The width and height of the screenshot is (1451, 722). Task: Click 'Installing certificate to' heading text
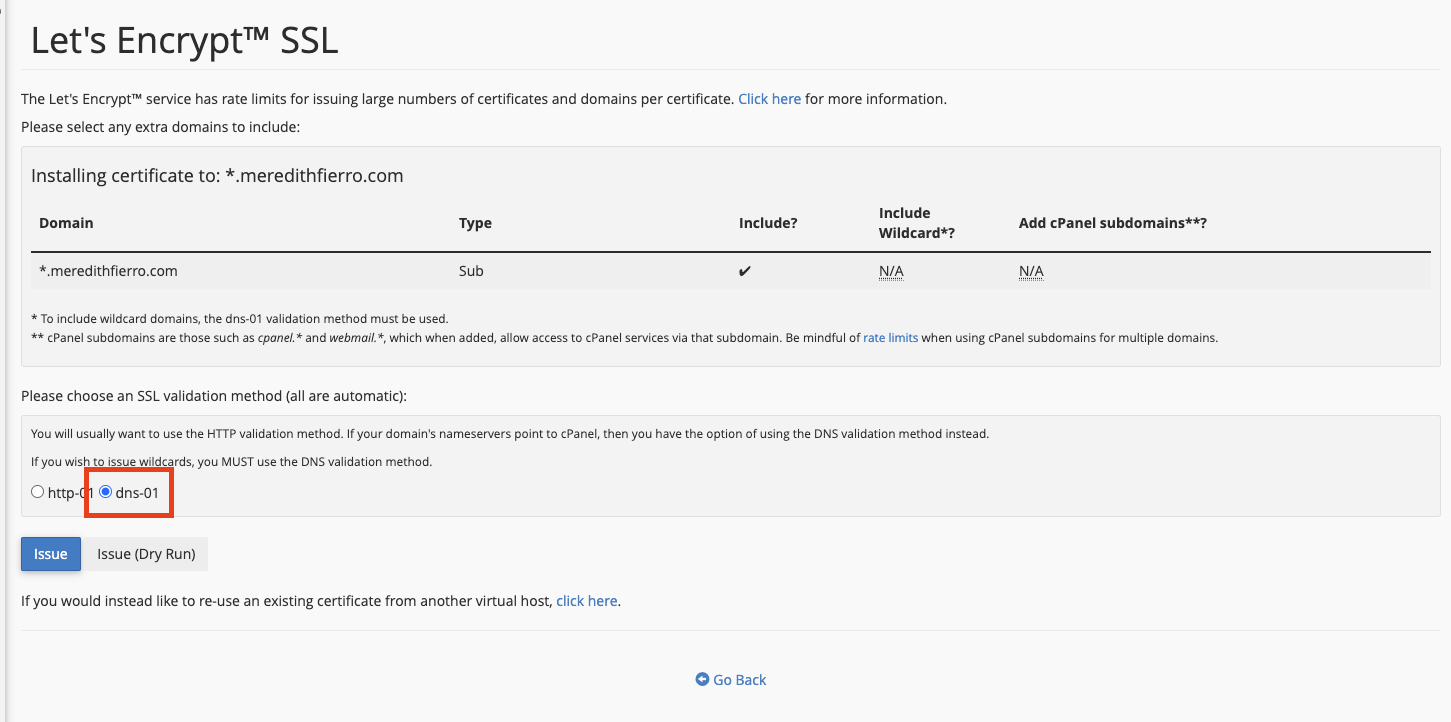pos(217,176)
